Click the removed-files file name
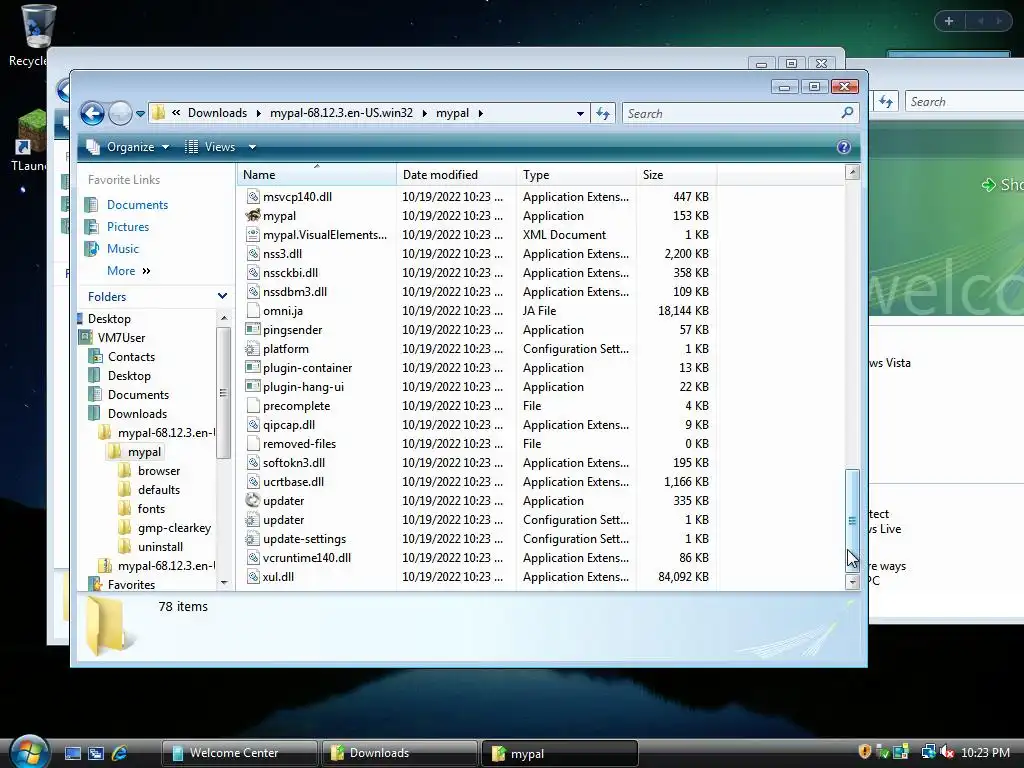 tap(299, 444)
